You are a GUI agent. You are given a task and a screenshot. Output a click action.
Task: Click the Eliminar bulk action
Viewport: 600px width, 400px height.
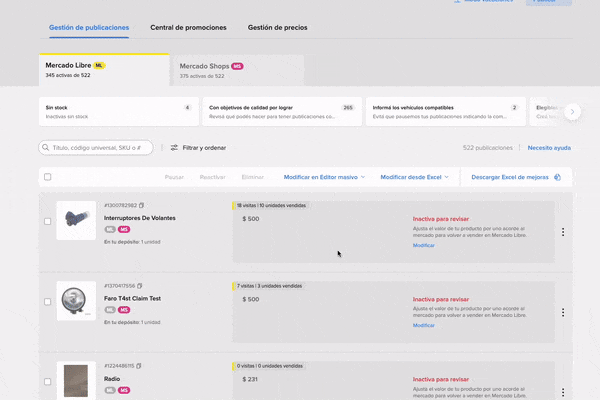click(x=253, y=177)
